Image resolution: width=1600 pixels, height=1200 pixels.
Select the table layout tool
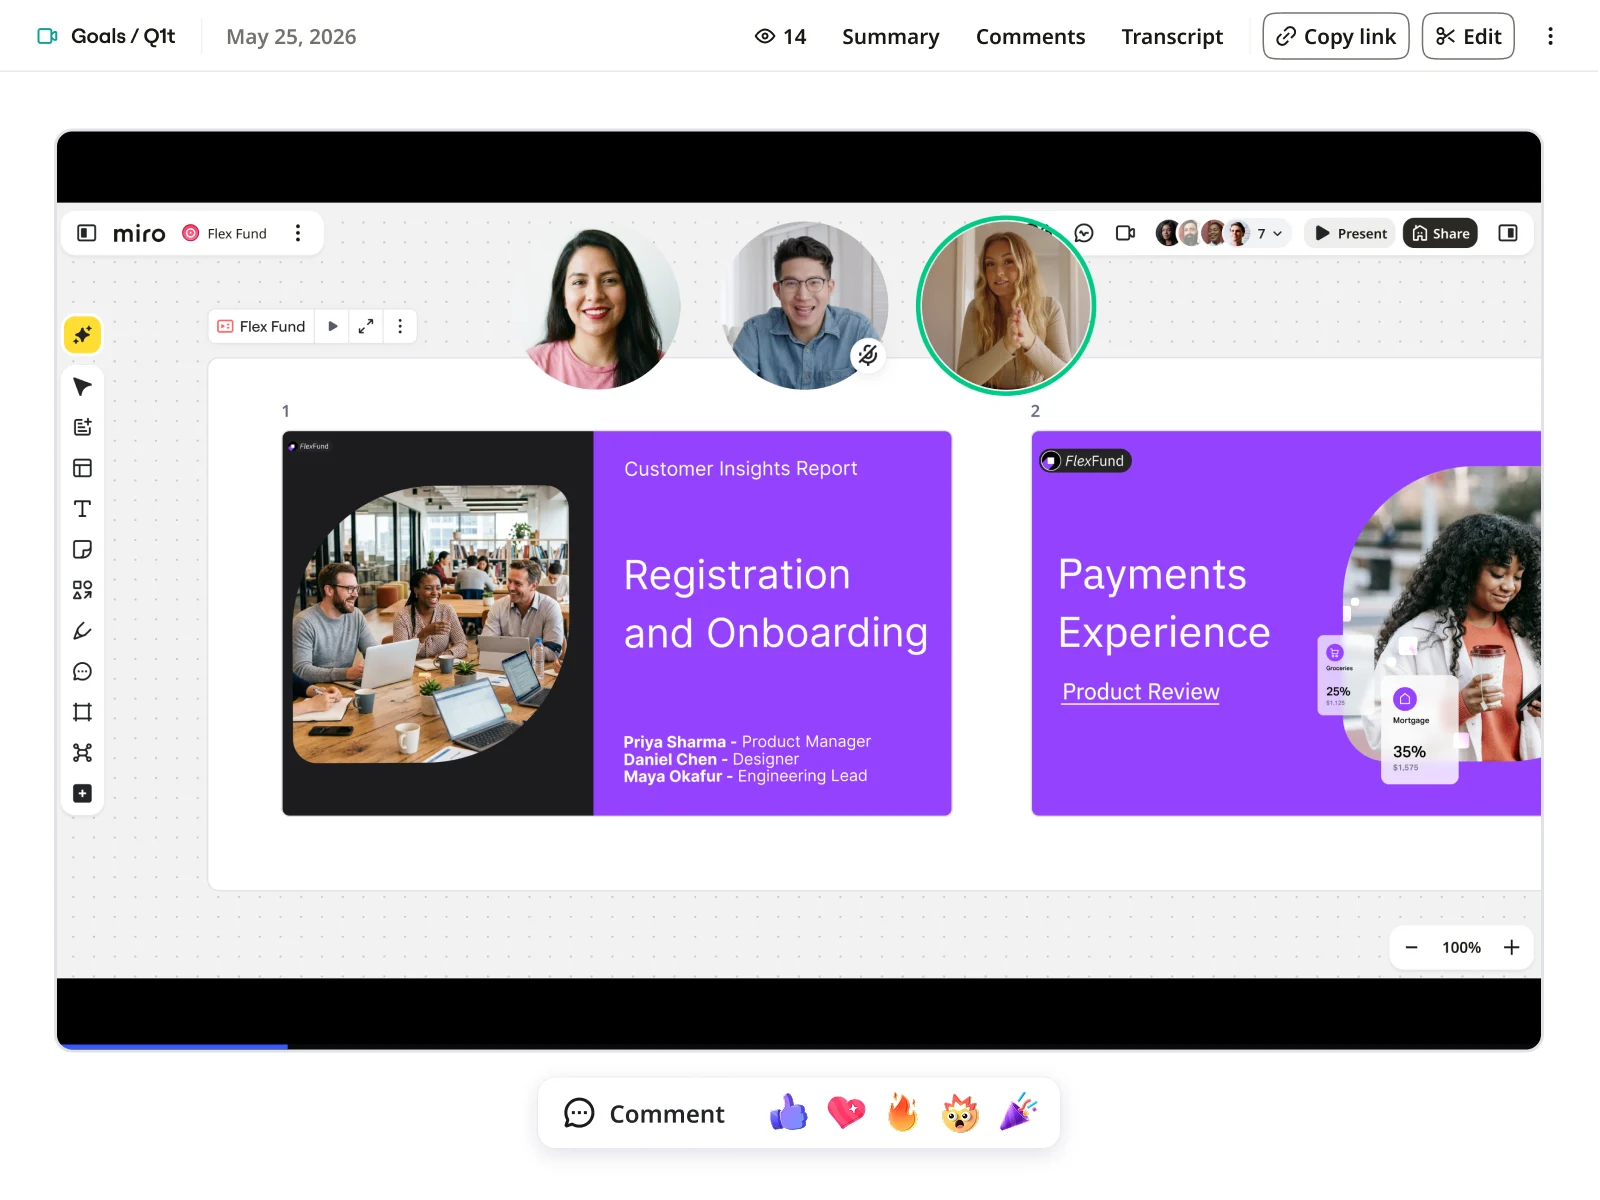point(83,468)
